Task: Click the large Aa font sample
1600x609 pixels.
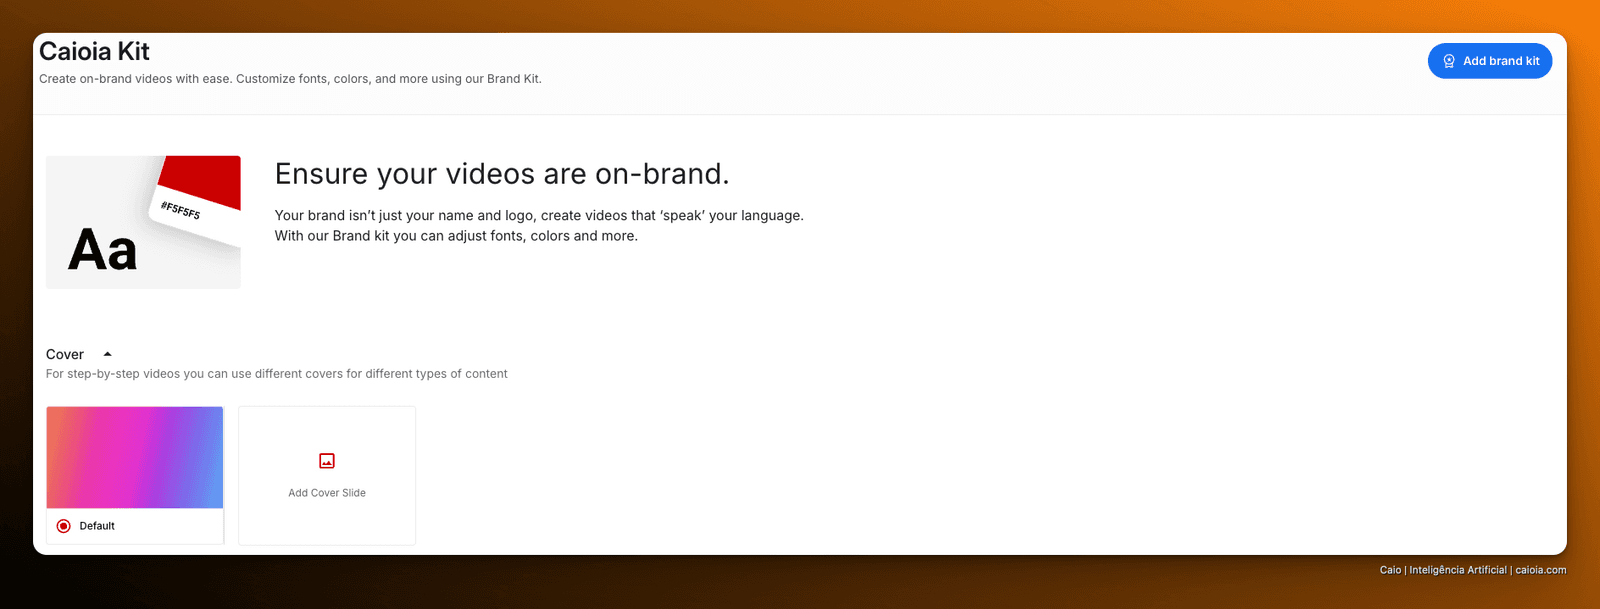Action: (102, 250)
